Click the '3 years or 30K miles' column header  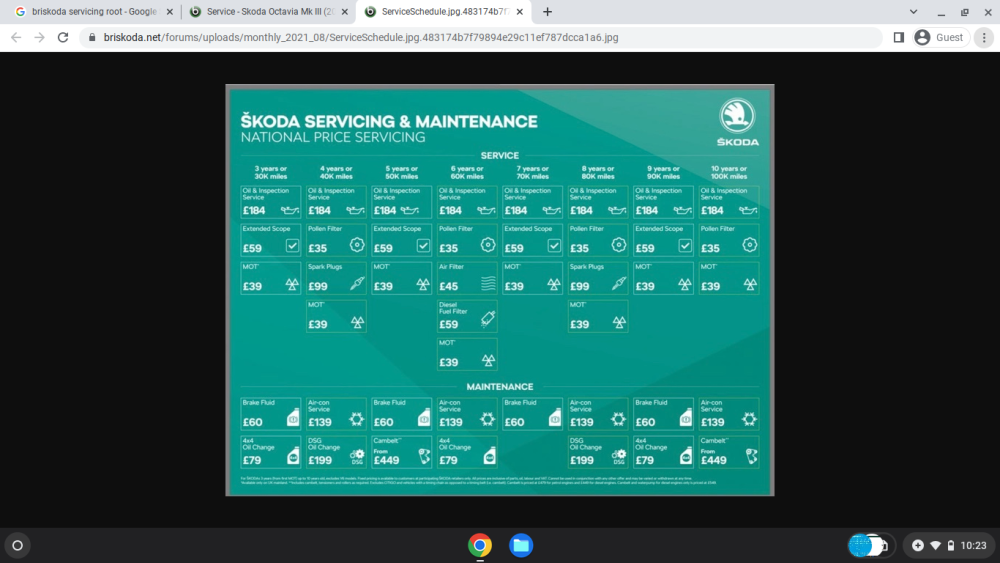click(270, 172)
